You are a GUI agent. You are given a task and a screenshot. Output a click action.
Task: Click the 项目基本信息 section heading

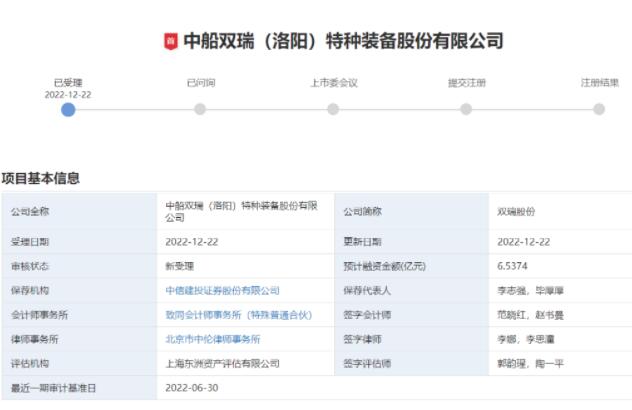pos(40,178)
